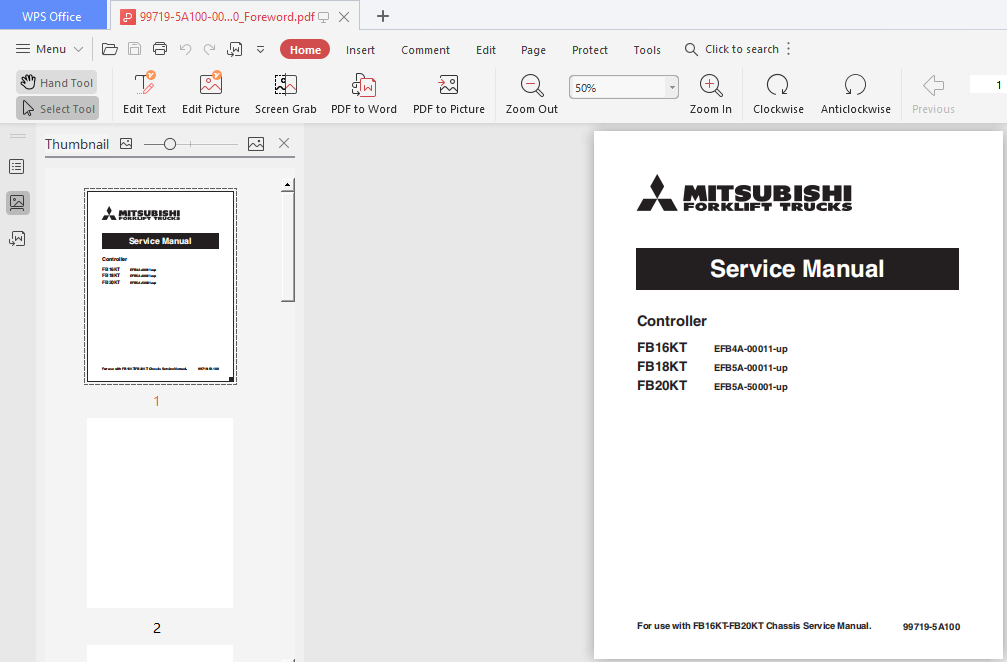Select the 99719-5A100 Foreword.pdf document tab
Screen dimensions: 1007x662
point(226,17)
